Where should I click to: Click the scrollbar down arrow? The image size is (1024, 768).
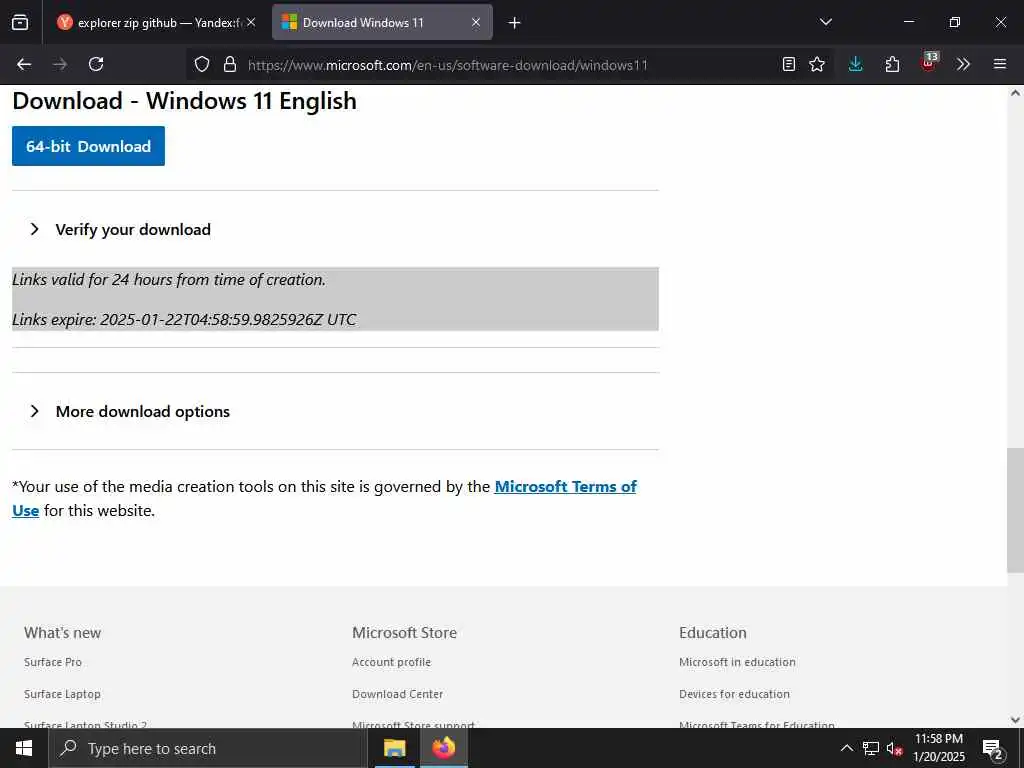click(1015, 720)
